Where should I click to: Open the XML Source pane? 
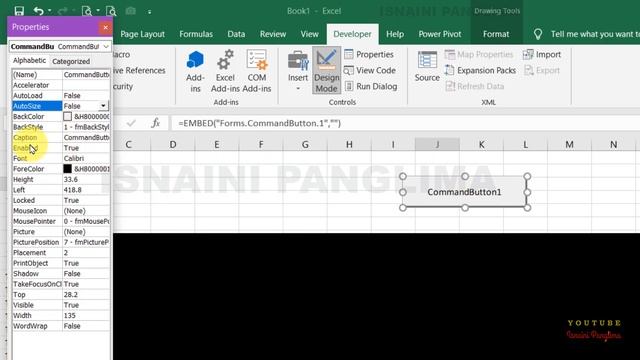427,67
